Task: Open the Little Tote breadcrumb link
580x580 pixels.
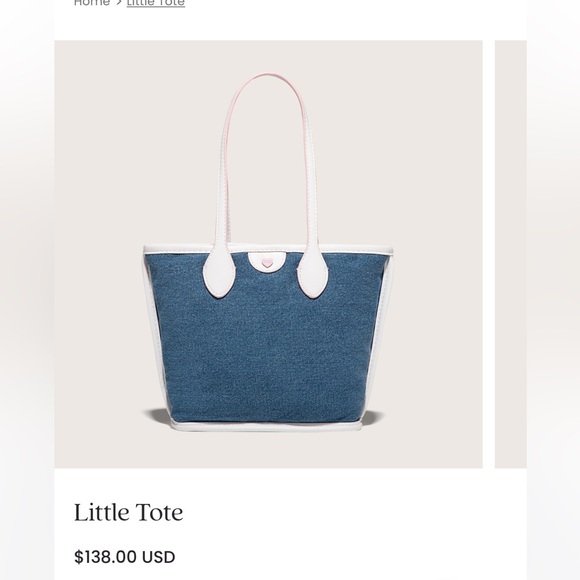Action: [x=156, y=3]
